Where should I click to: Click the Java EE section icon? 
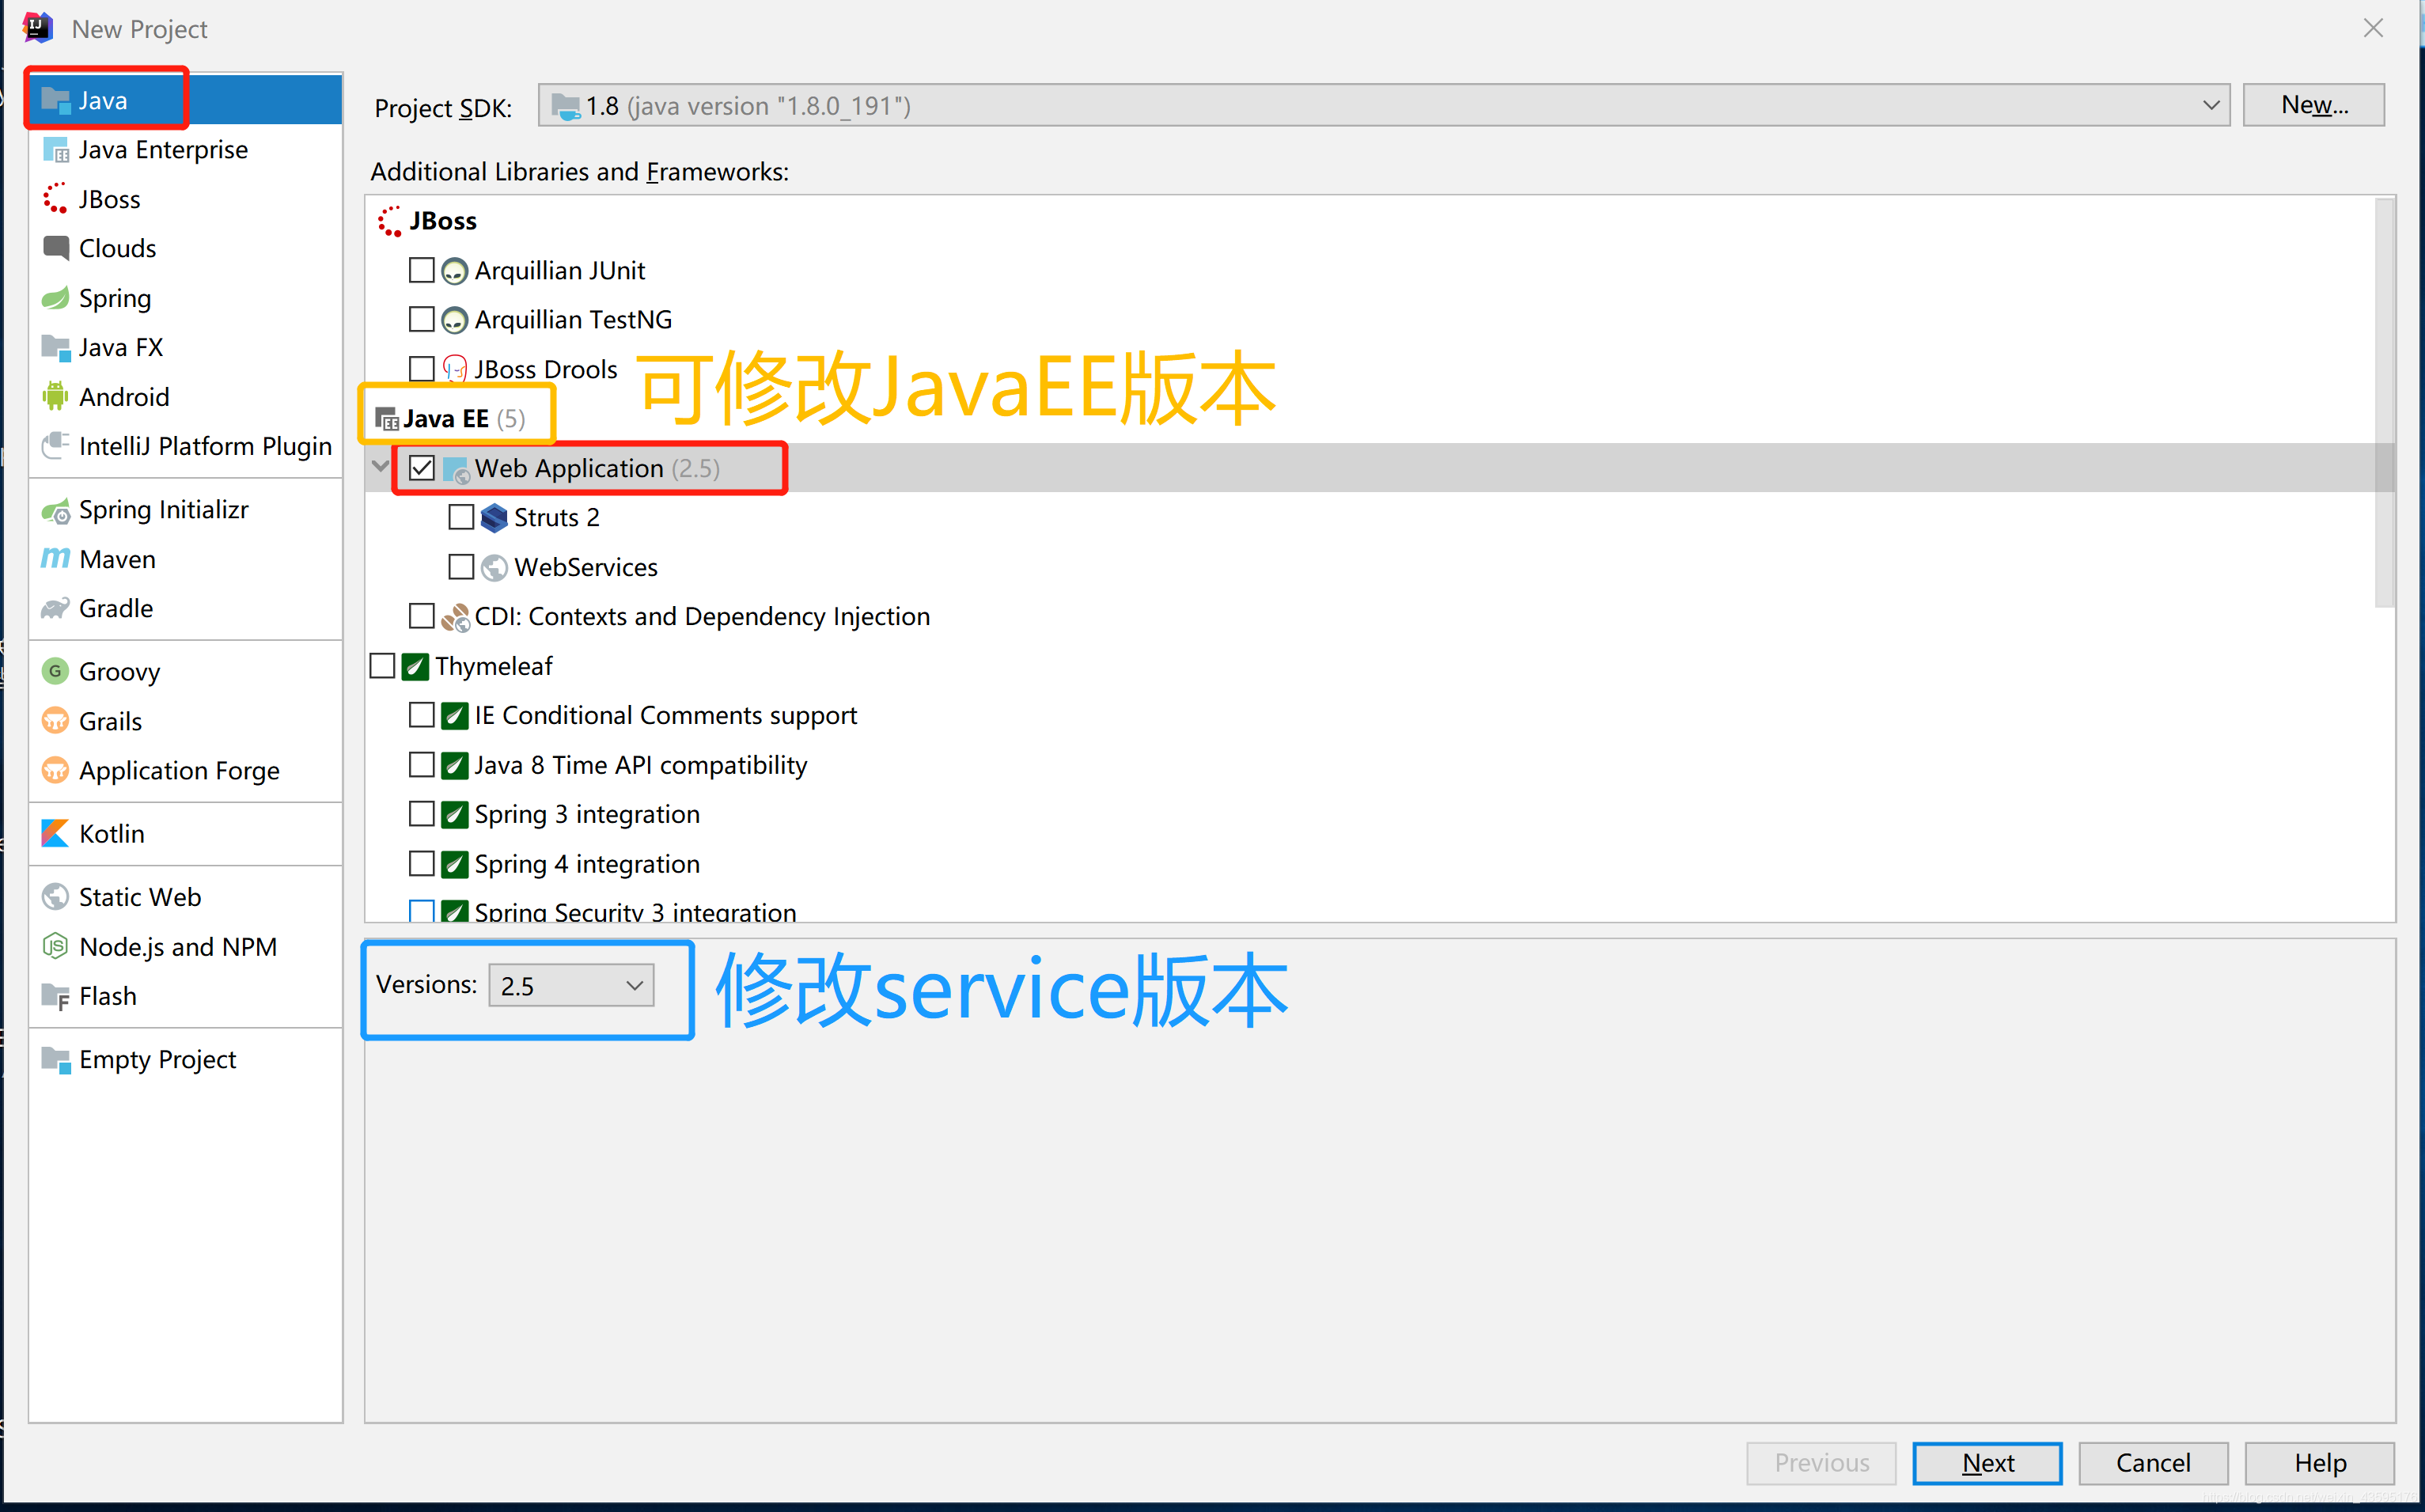pos(386,419)
